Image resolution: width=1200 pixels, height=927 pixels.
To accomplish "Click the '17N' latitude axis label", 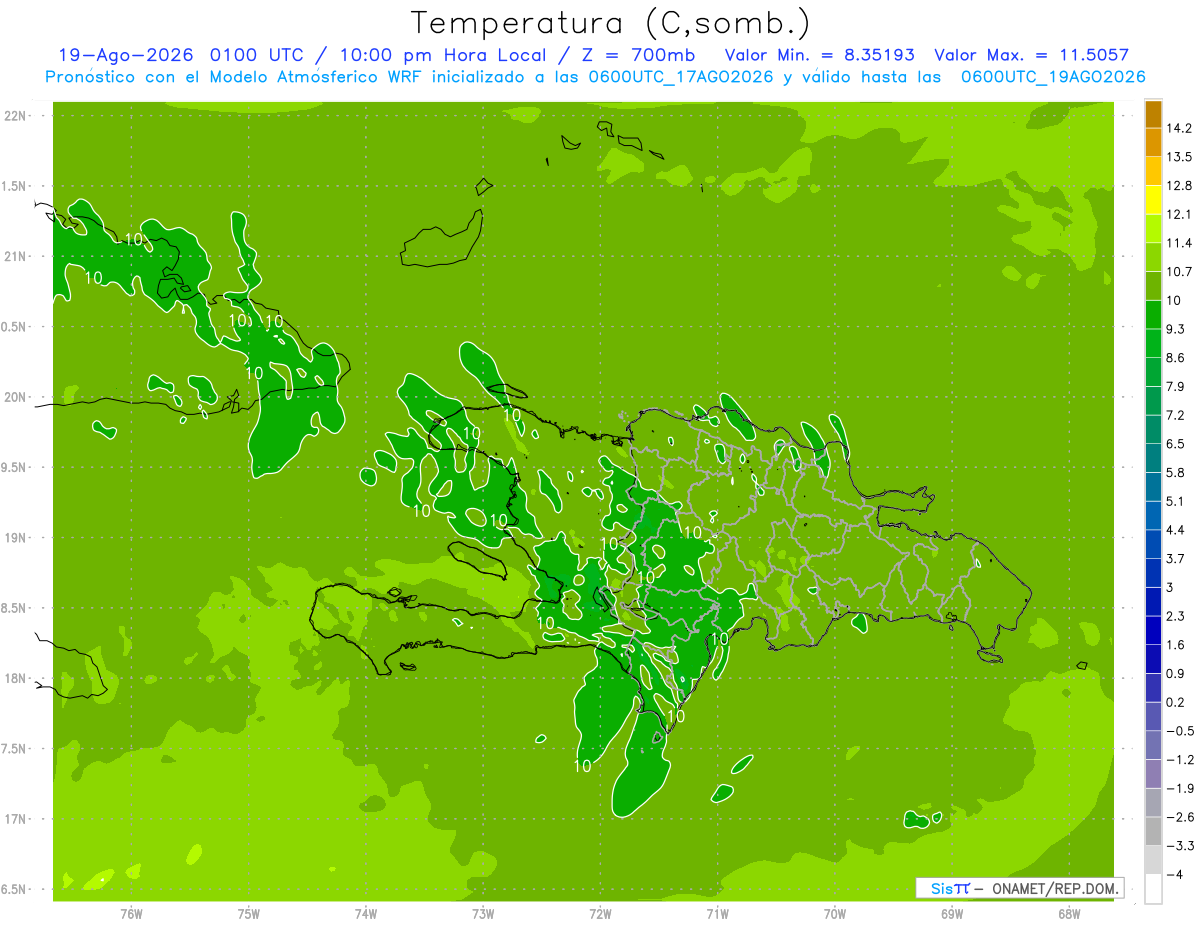I will tap(16, 820).
